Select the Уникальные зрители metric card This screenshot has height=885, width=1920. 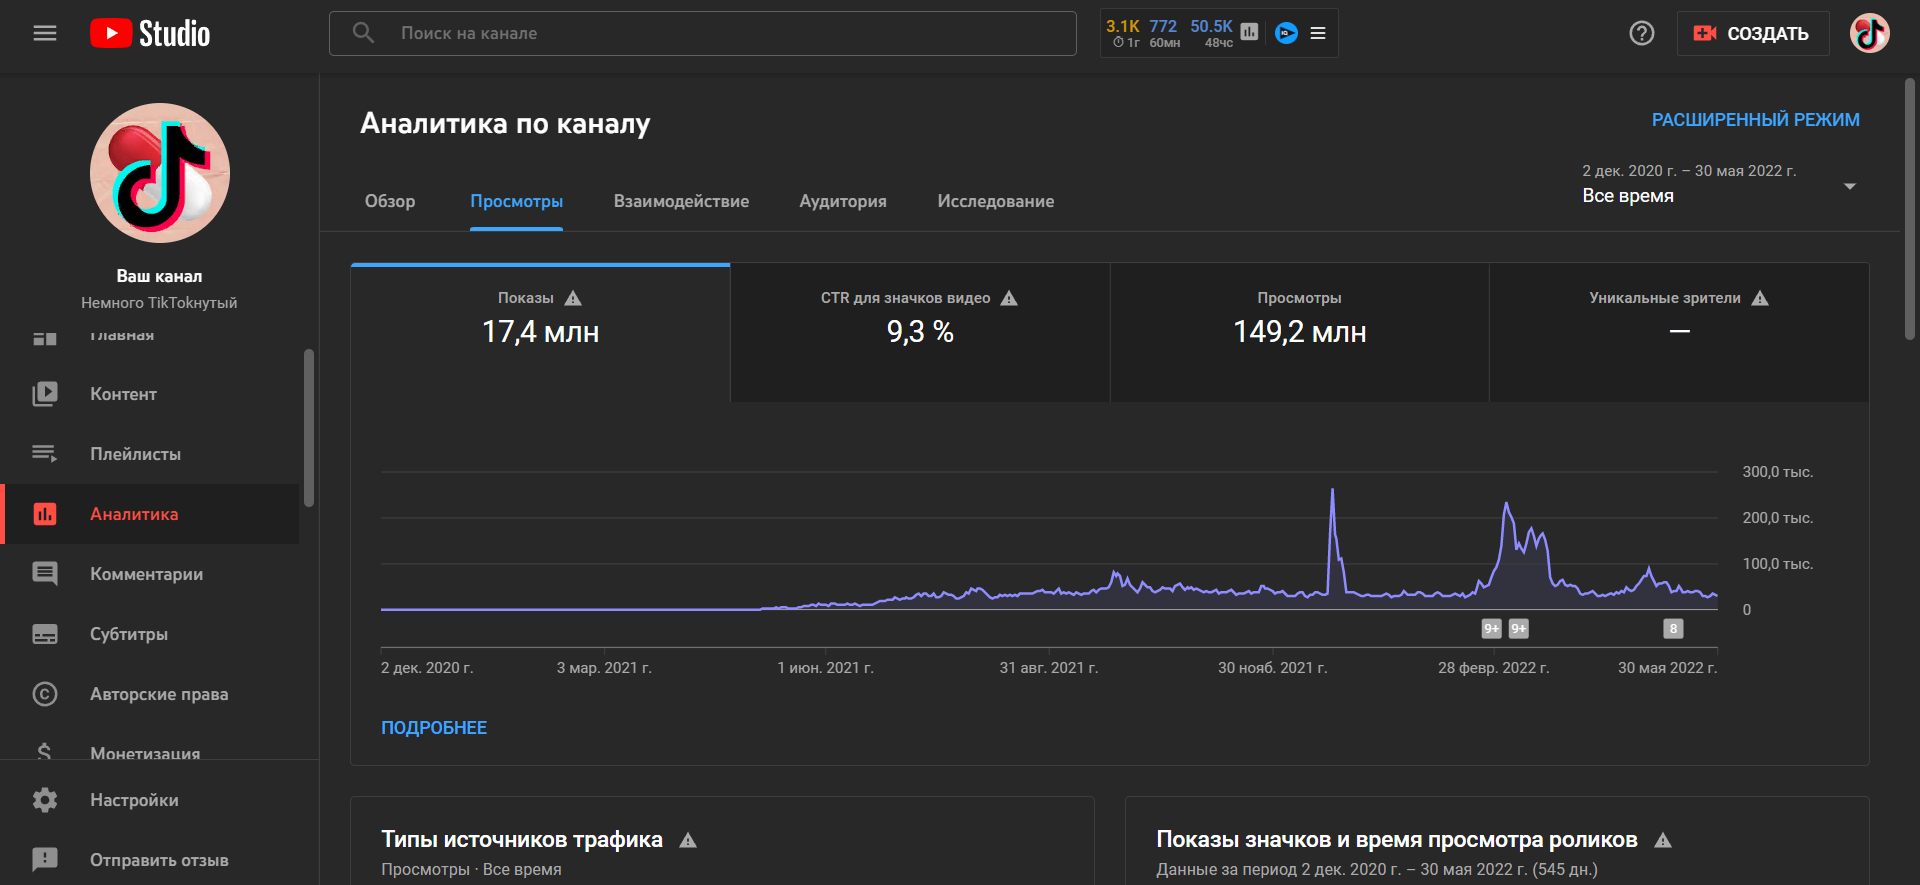[x=1678, y=332]
